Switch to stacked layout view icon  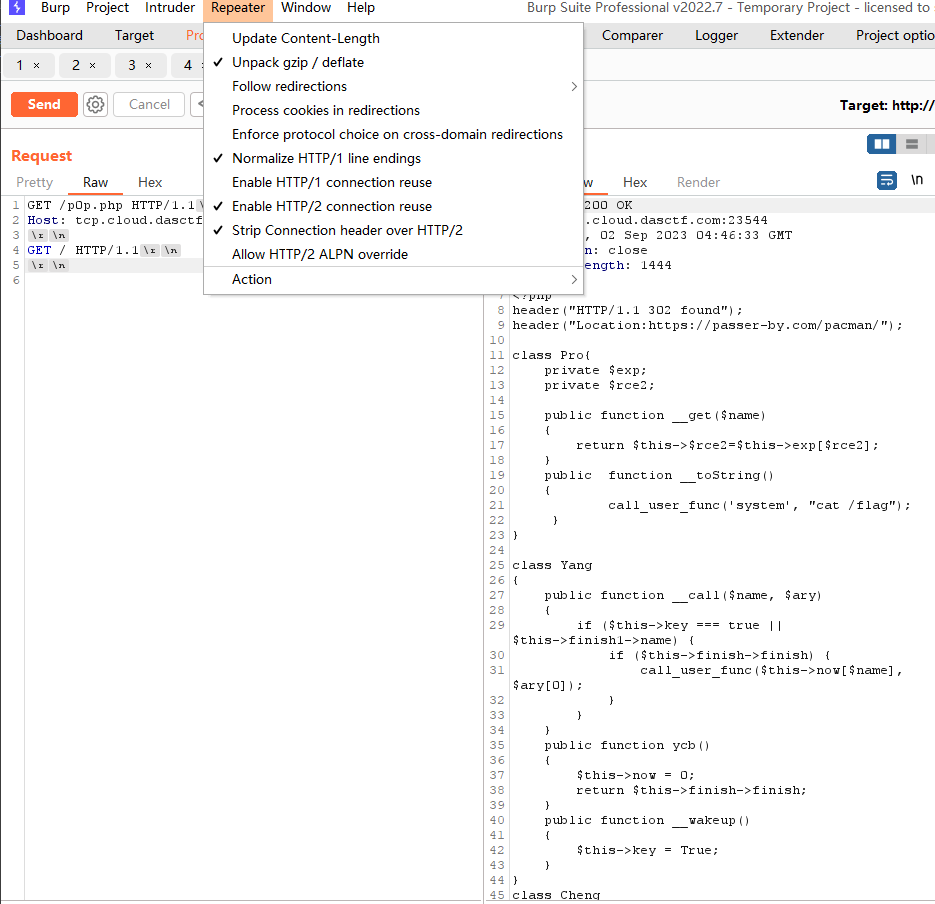click(x=911, y=144)
